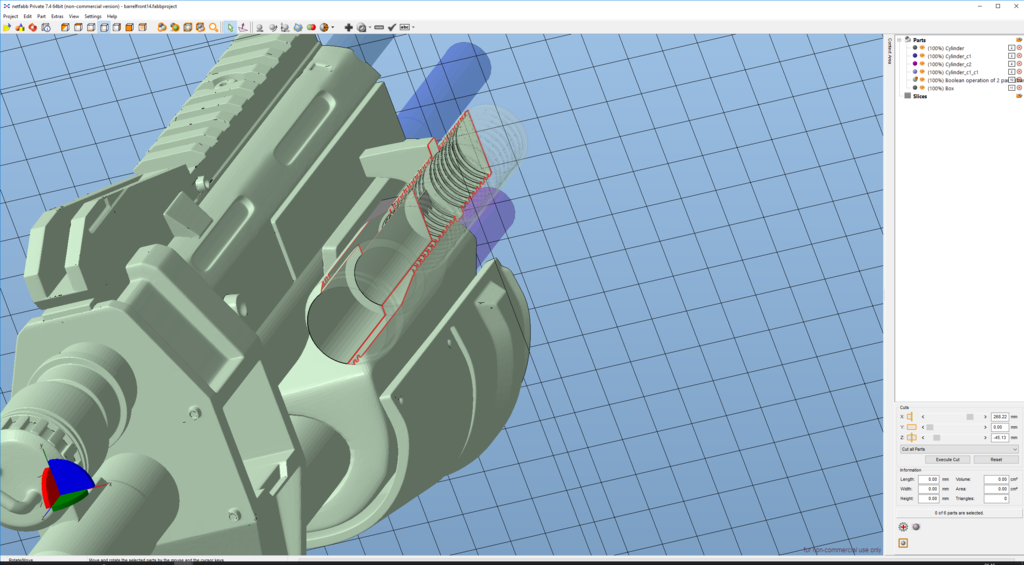Image resolution: width=1024 pixels, height=565 pixels.
Task: Toggle the X cut plane icon
Action: [910, 417]
